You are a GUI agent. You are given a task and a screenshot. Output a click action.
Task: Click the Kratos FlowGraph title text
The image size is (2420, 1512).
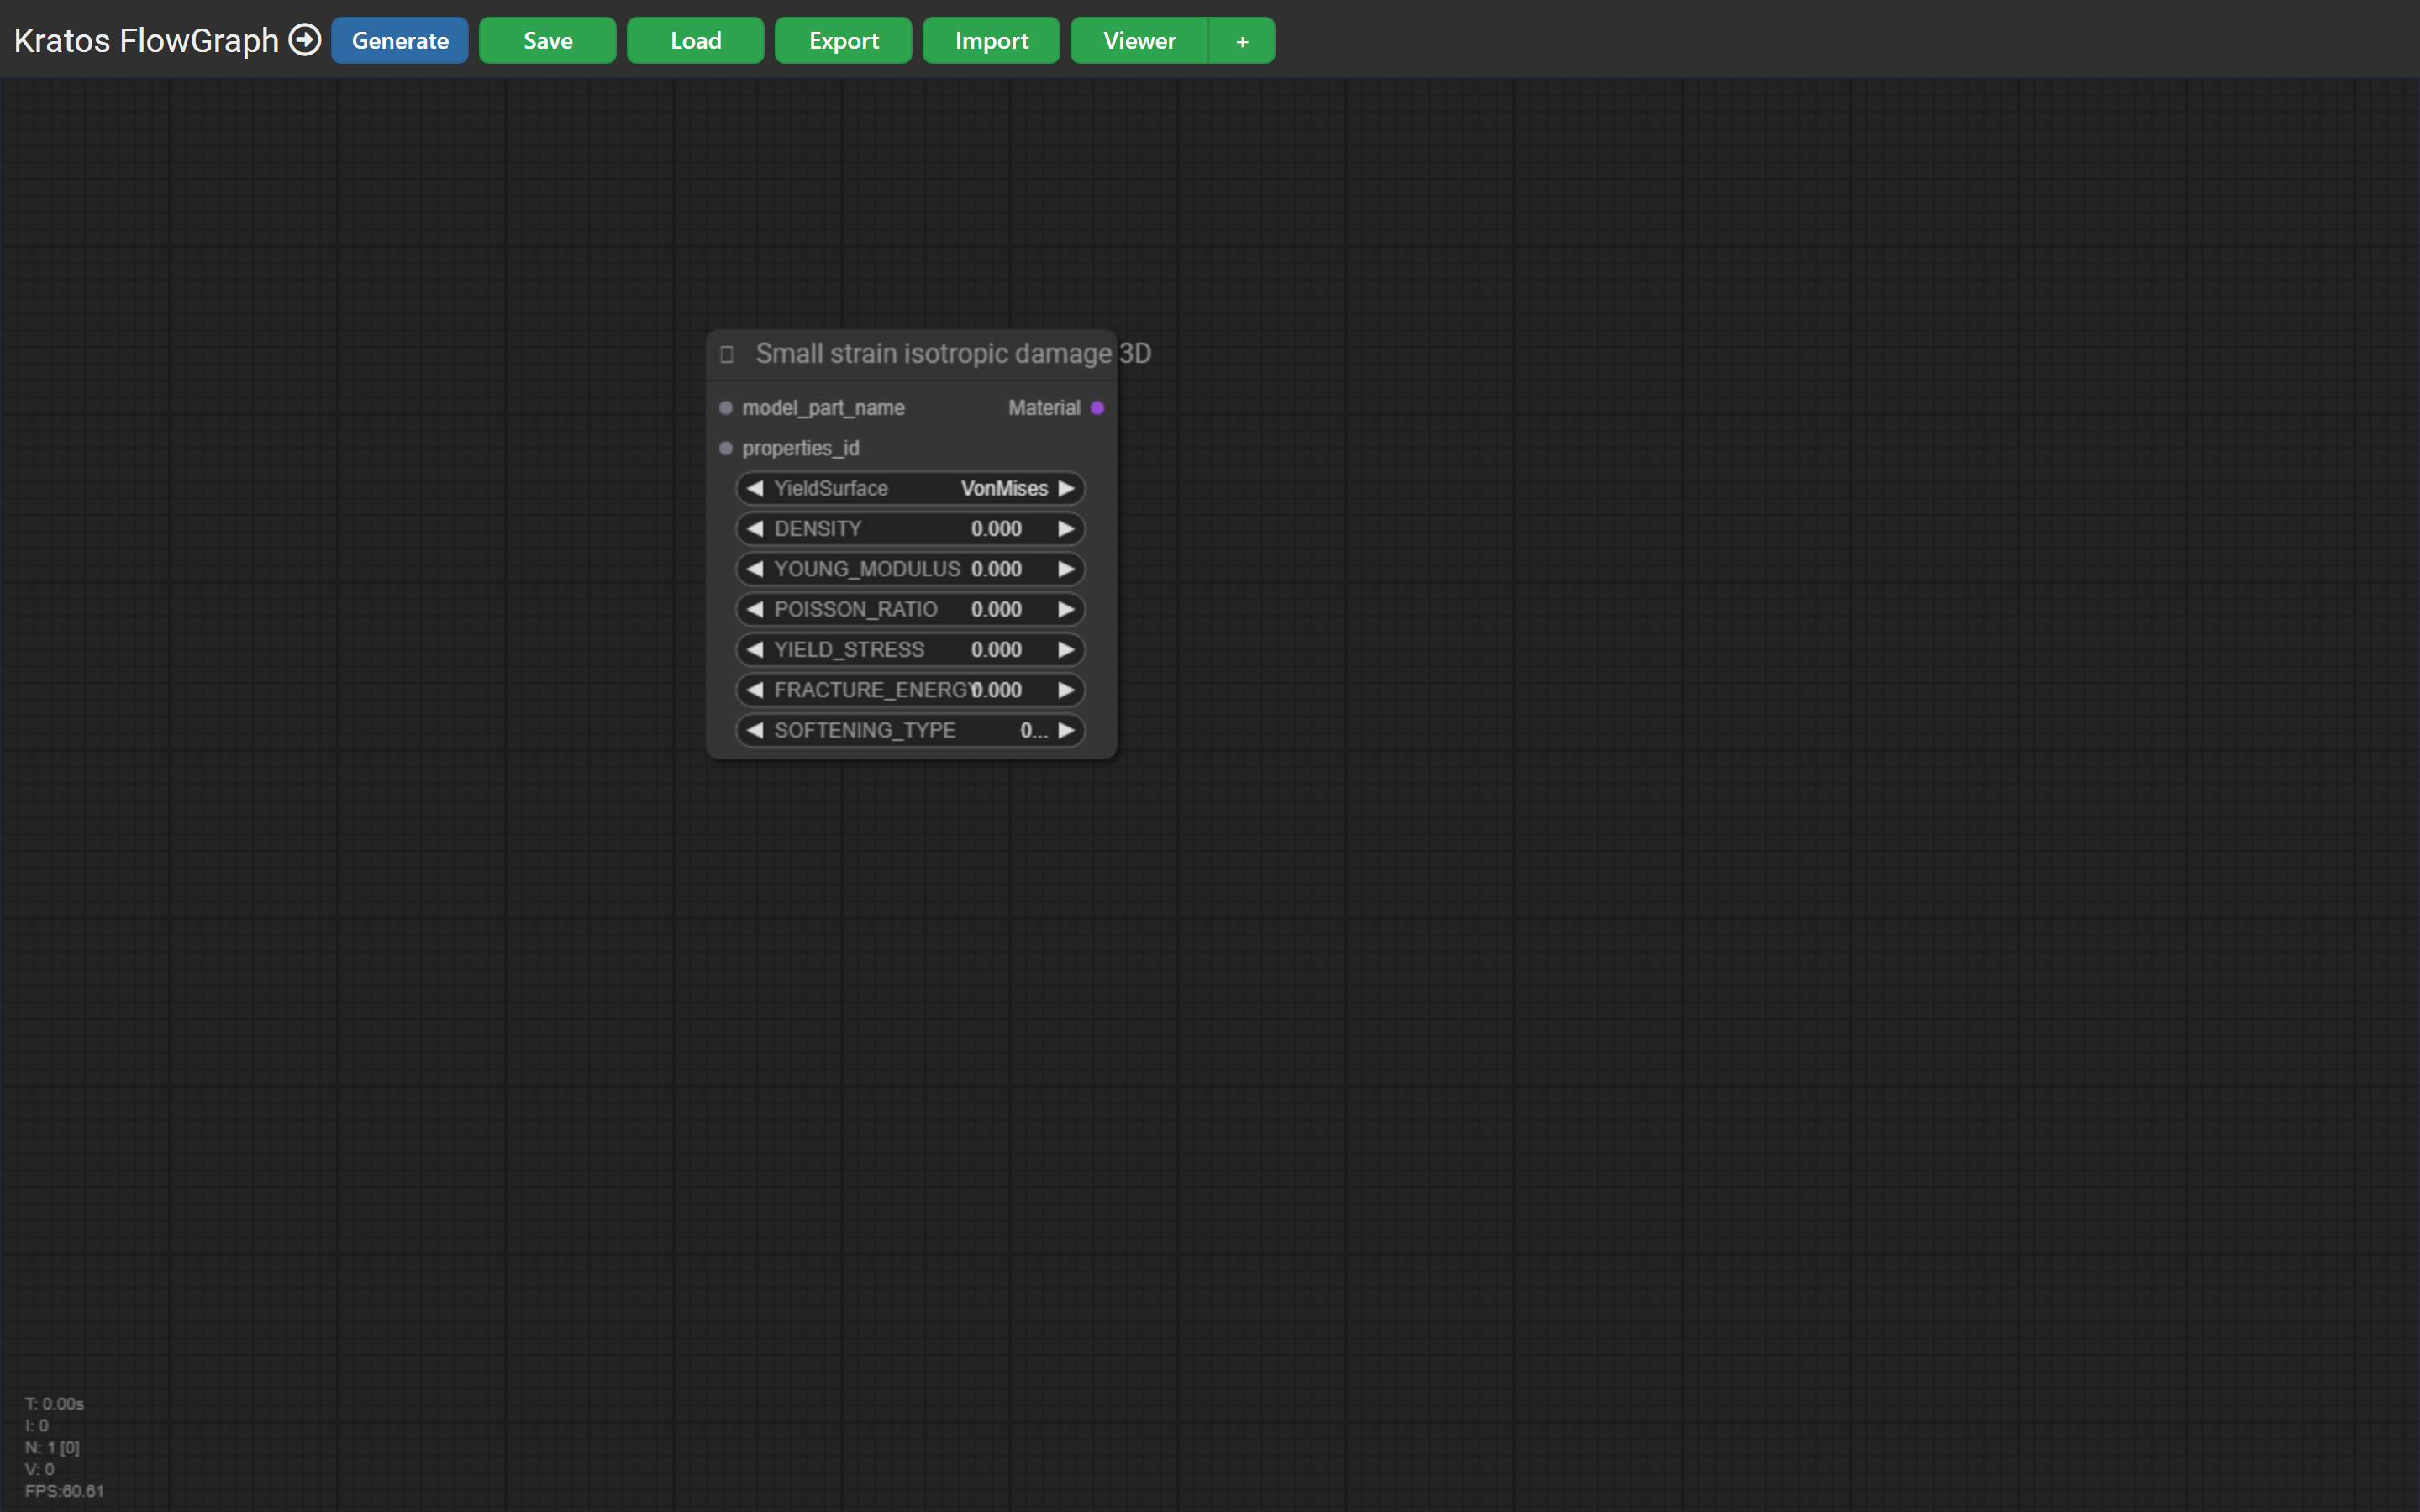click(x=146, y=40)
